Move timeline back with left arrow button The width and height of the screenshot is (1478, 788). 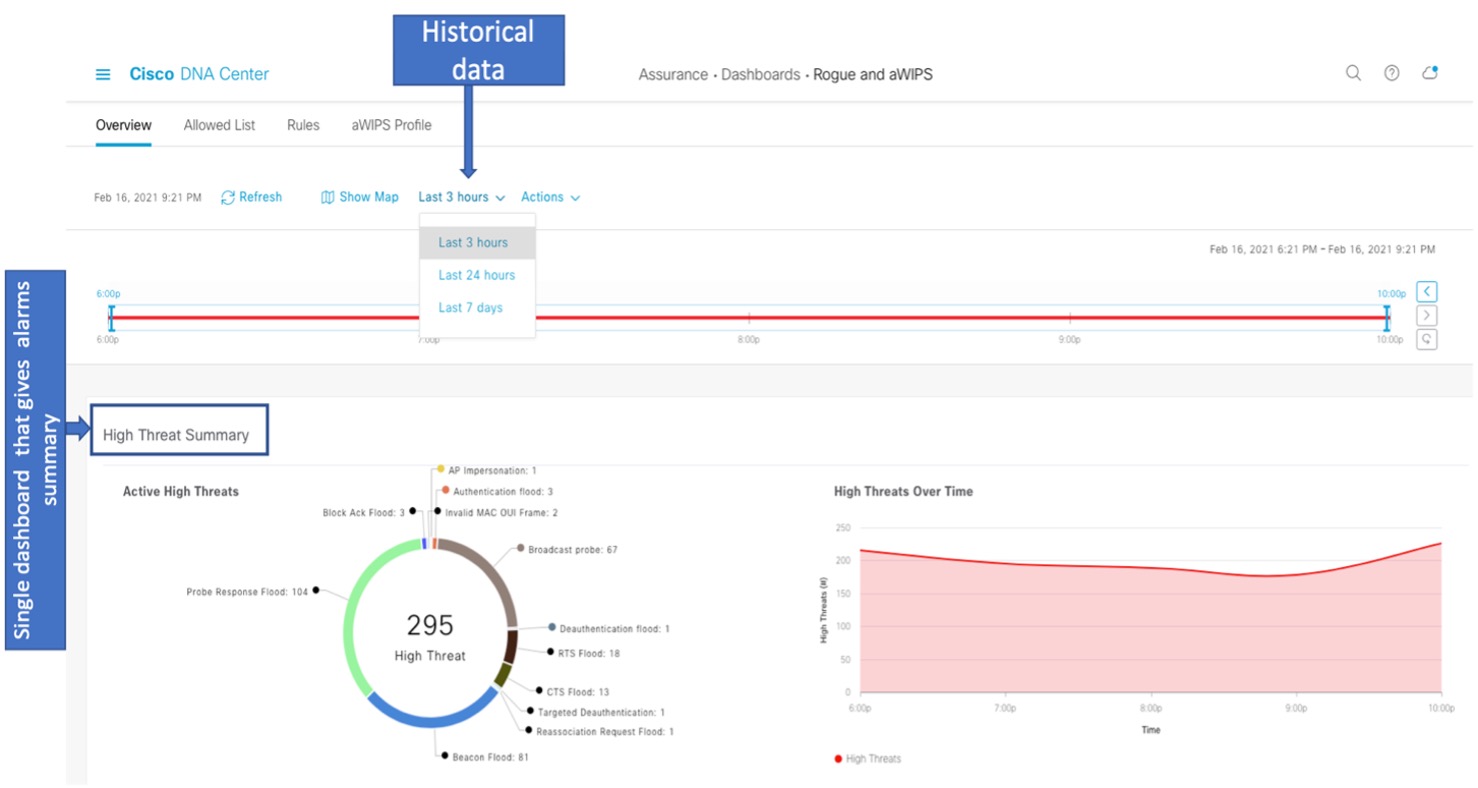[1427, 292]
